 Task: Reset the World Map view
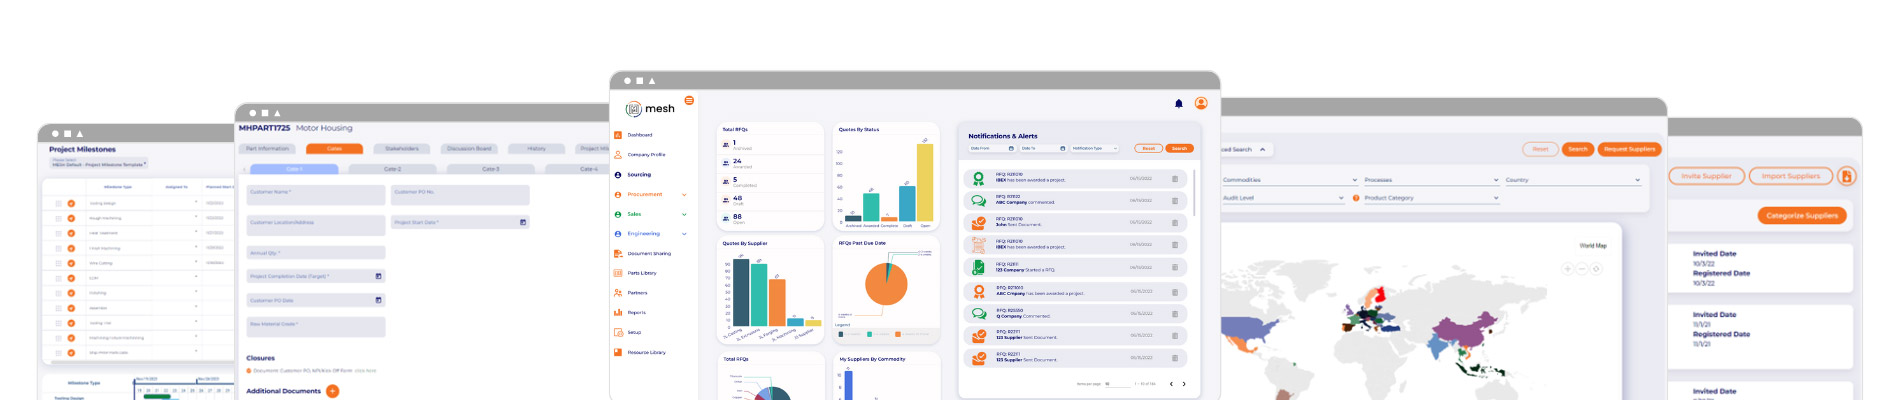[x=1596, y=269]
